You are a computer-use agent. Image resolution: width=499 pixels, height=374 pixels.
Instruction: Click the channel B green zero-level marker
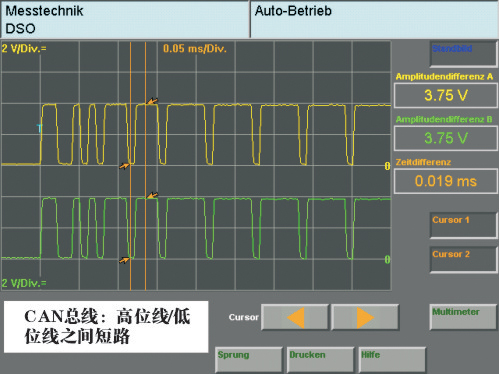tap(387, 259)
